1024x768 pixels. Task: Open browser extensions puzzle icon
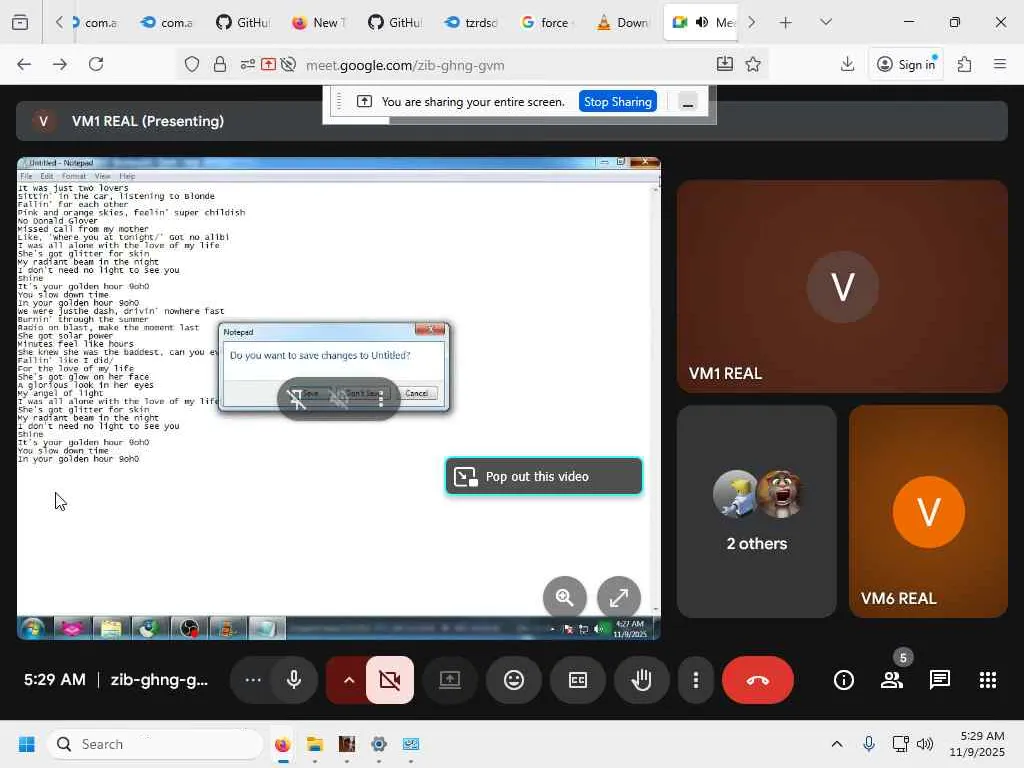[964, 64]
